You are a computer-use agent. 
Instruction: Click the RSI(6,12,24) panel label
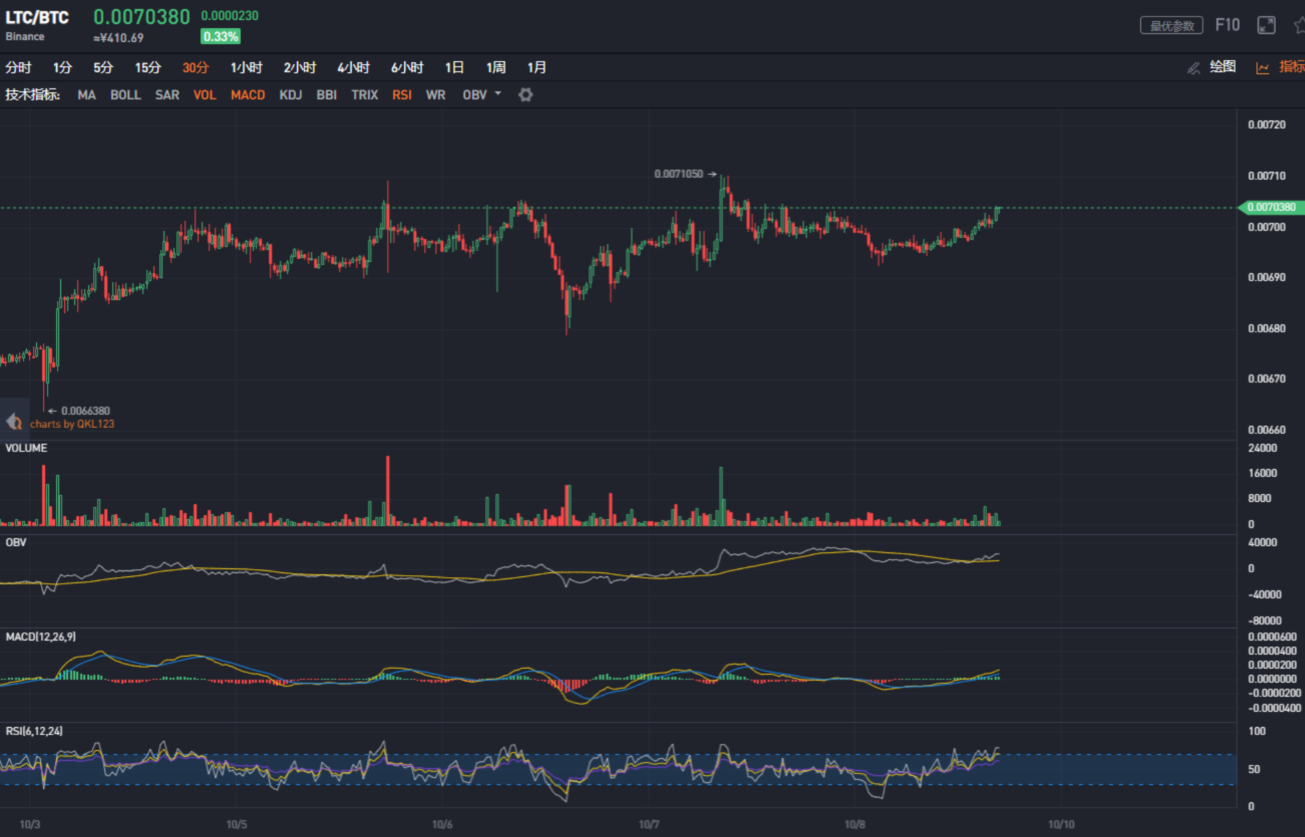(36, 731)
